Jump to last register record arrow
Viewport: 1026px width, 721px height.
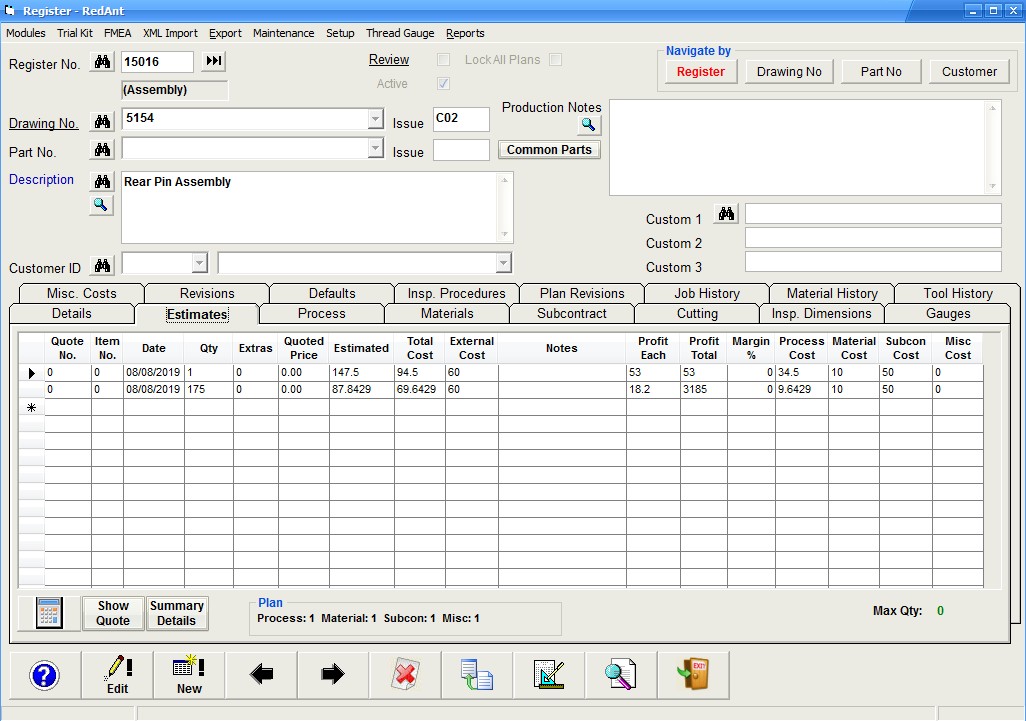pos(213,62)
